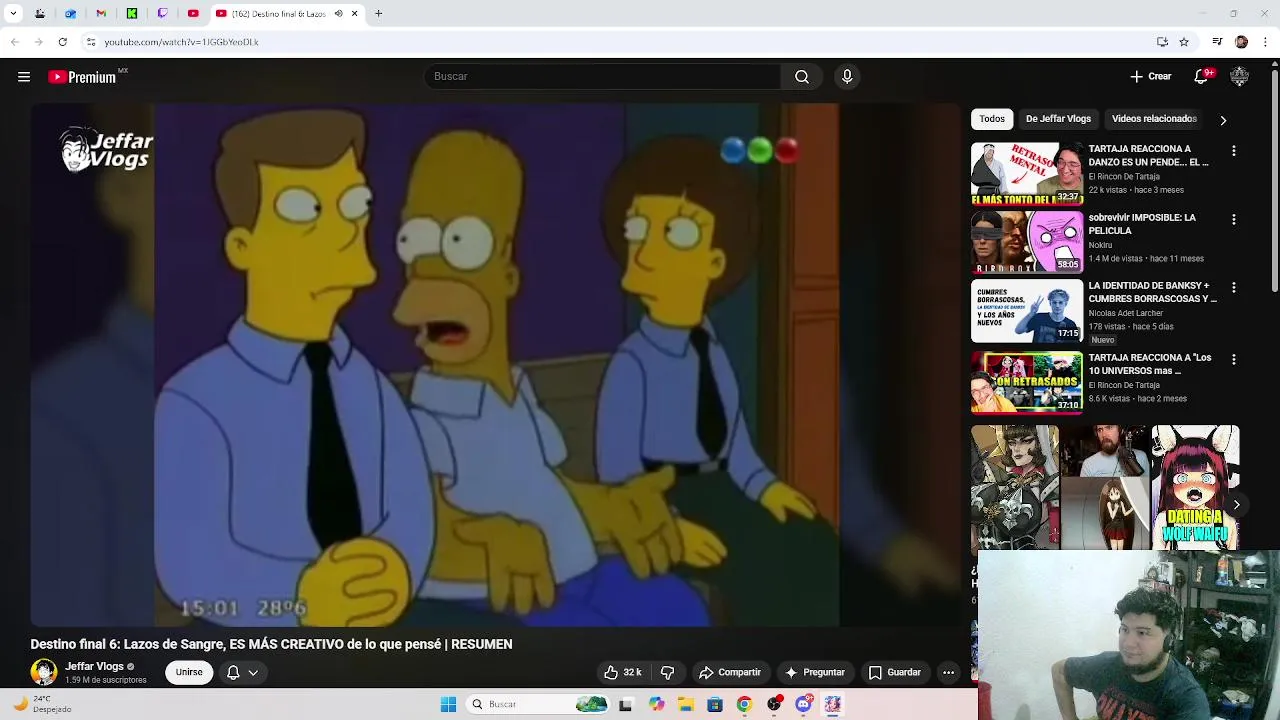Open Discord from the taskbar
The image size is (1280, 720).
click(x=803, y=705)
